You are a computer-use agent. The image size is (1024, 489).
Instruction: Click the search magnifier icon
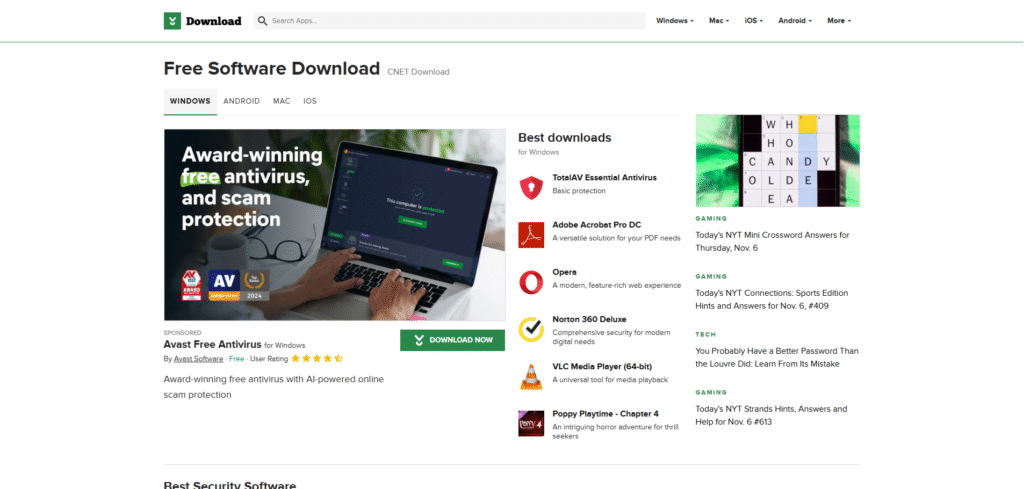[x=263, y=21]
